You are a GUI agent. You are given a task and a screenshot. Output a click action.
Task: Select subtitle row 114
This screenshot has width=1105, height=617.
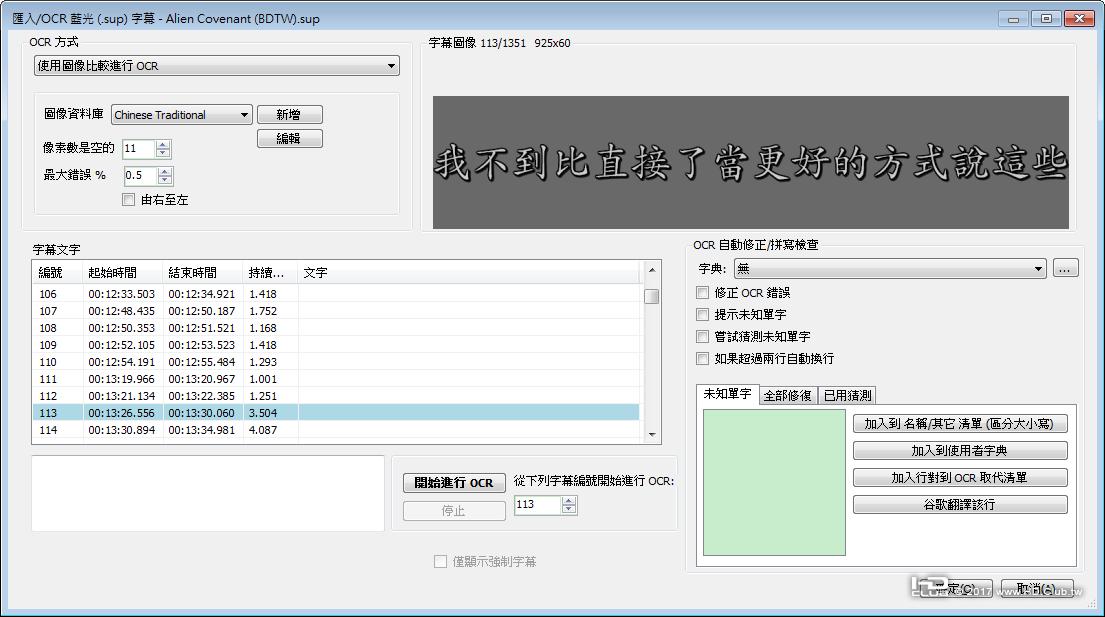click(x=336, y=430)
